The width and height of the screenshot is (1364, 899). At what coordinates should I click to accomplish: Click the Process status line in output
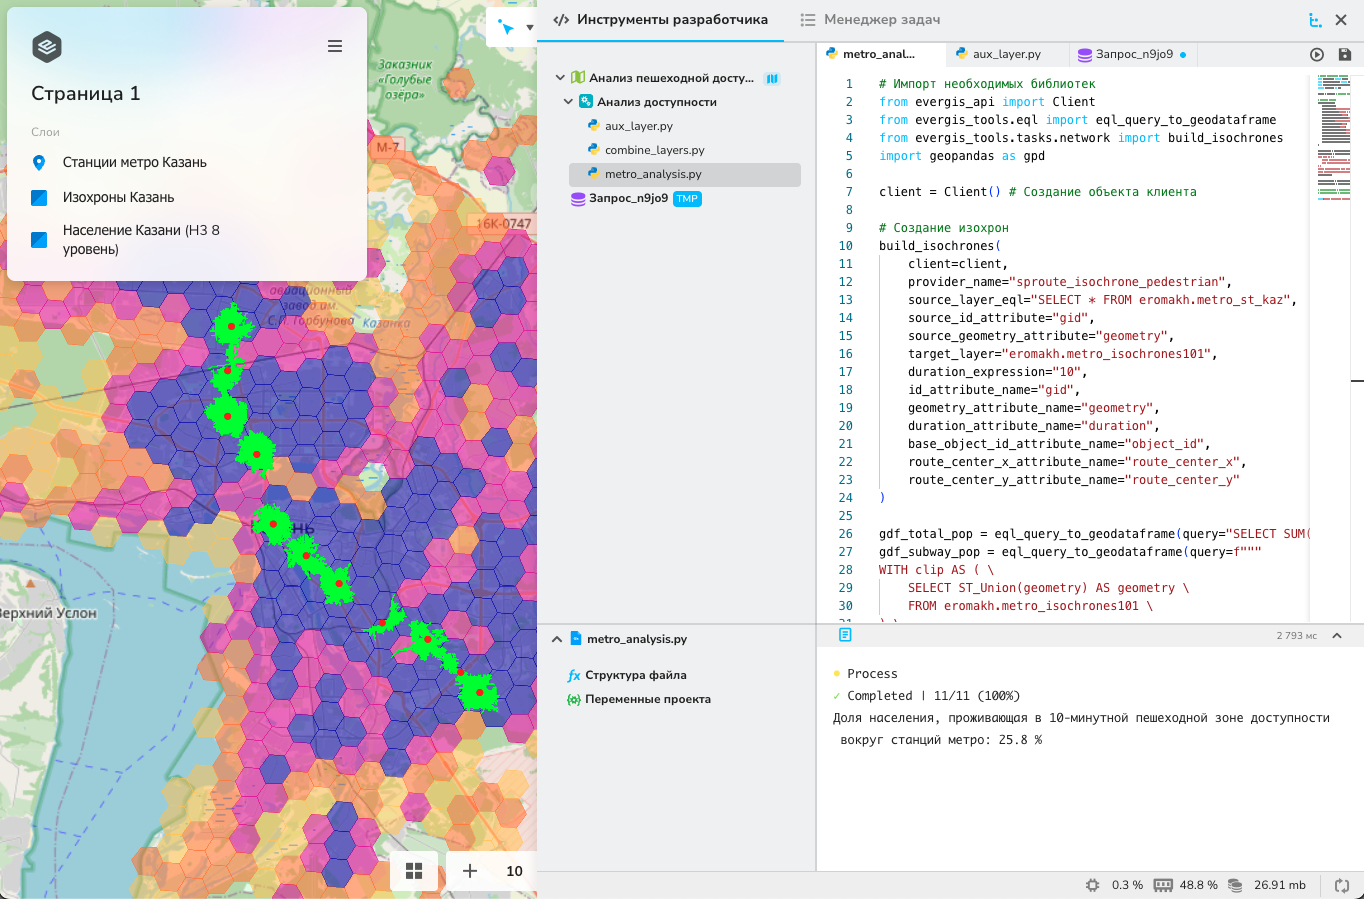click(x=872, y=674)
